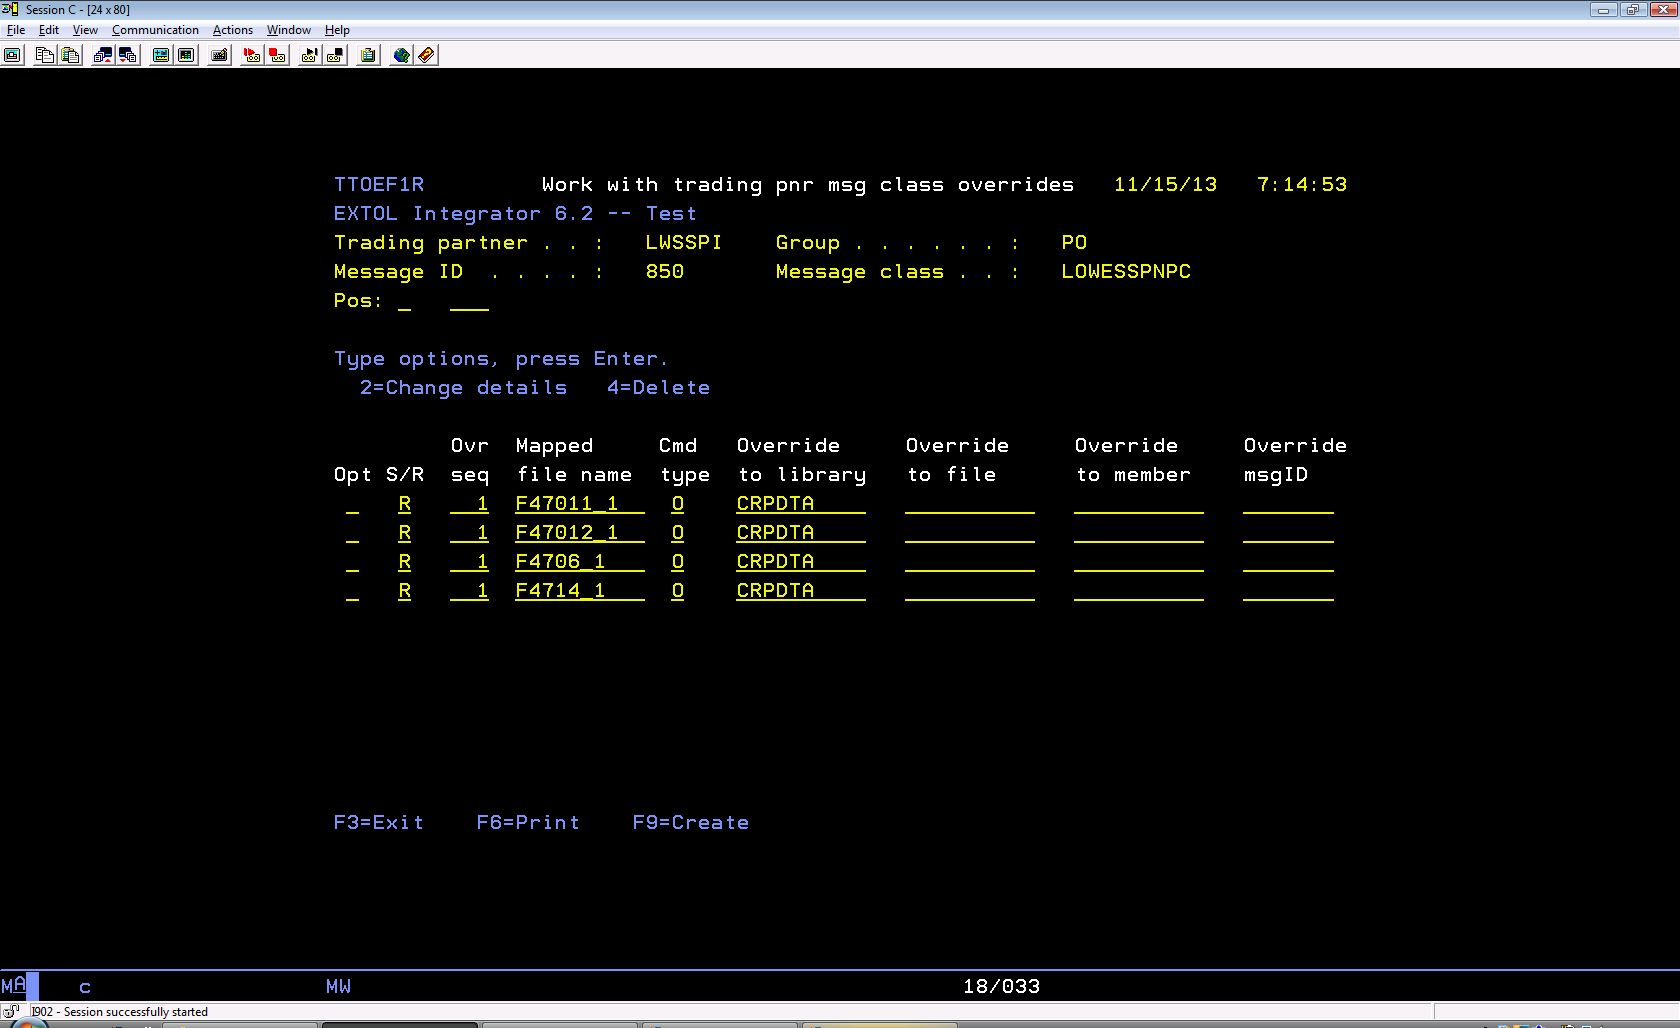The height and width of the screenshot is (1028, 1680).
Task: Click CRPDTA library in F4714_1 row
Action: pyautogui.click(x=801, y=591)
